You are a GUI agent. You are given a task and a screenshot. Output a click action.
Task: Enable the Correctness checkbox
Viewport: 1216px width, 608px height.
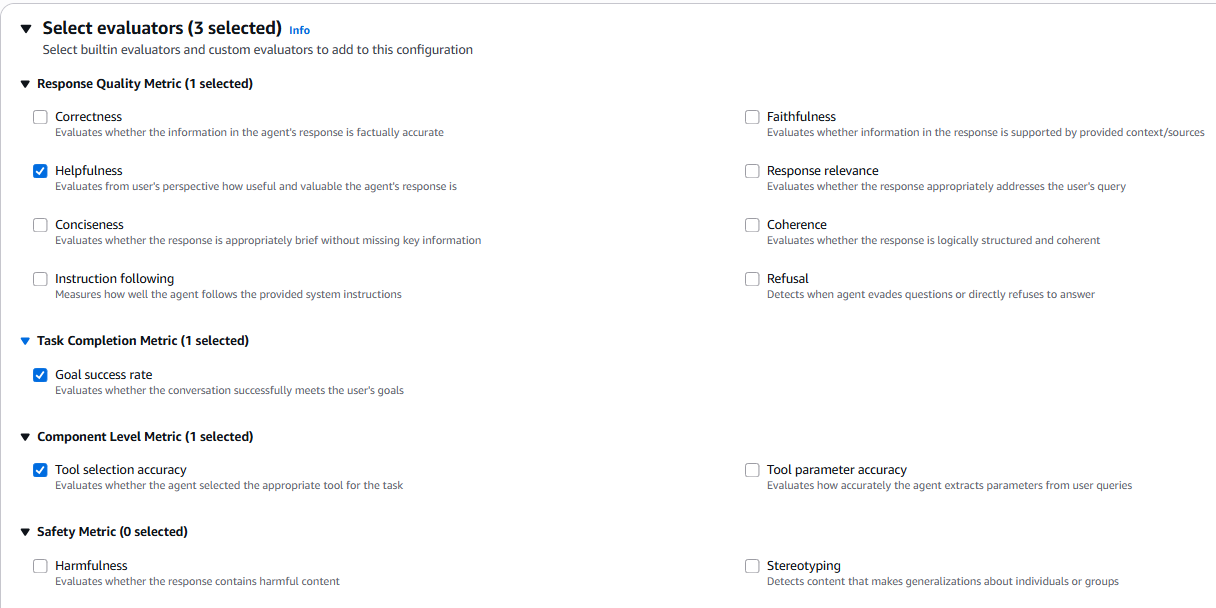(x=40, y=117)
